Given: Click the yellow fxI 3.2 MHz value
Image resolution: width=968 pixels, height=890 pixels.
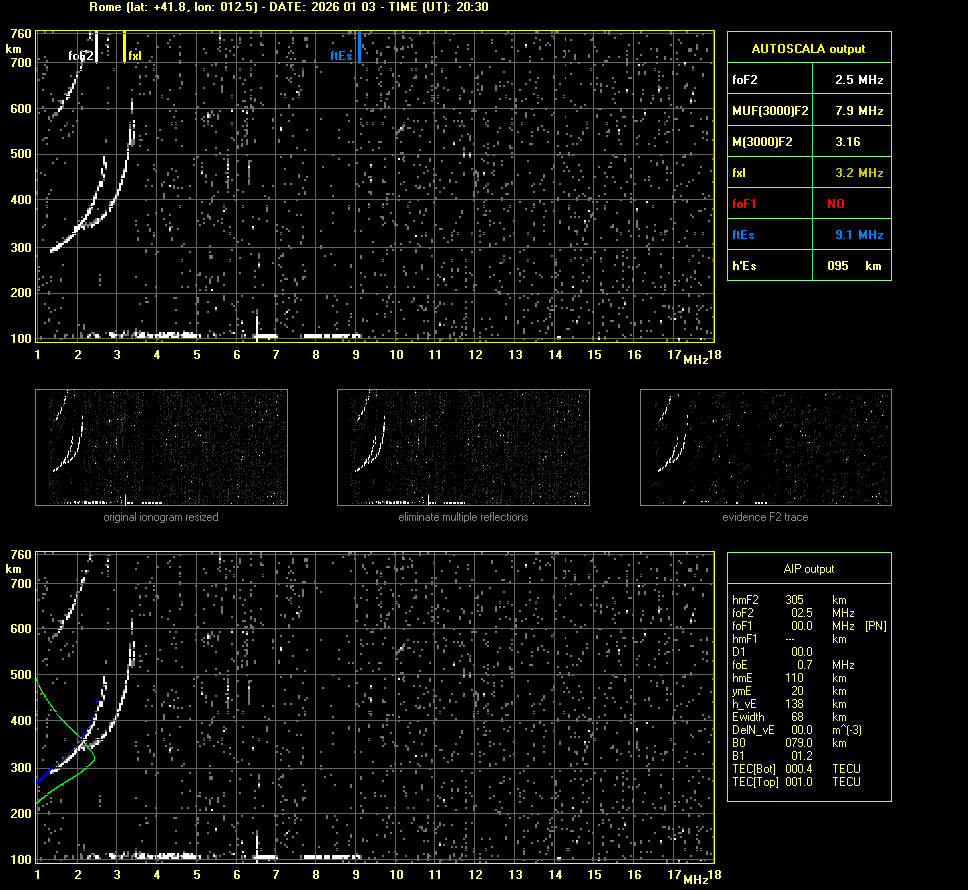Looking at the screenshot, I should click(859, 173).
